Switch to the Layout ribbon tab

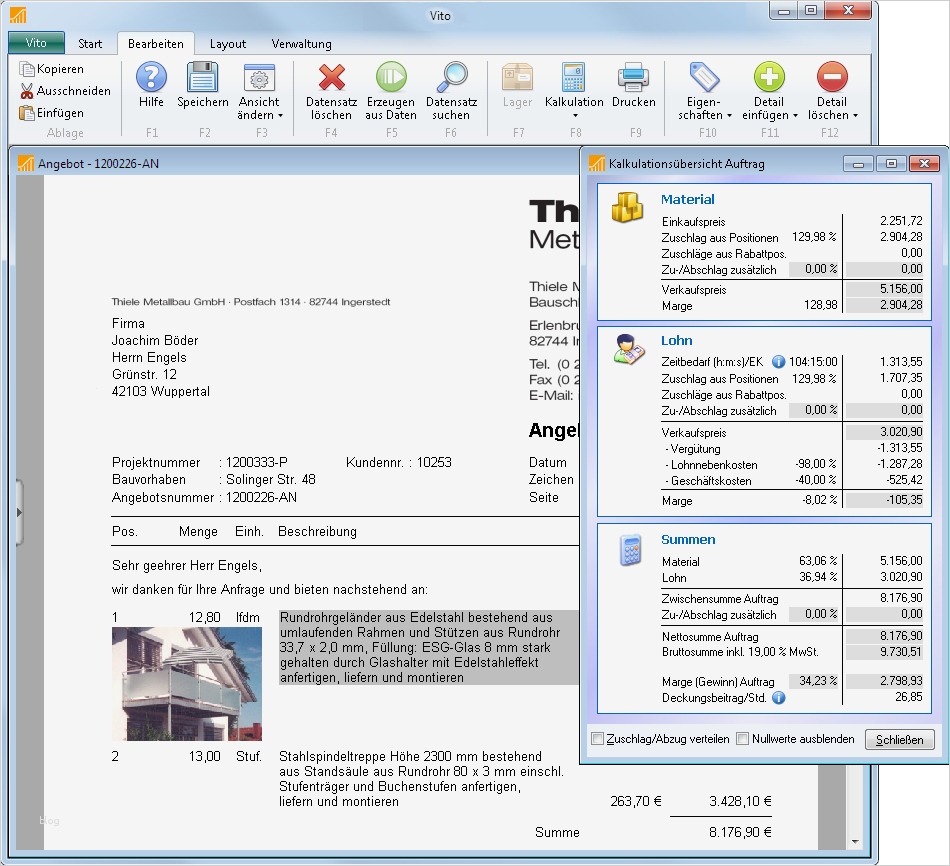[228, 44]
